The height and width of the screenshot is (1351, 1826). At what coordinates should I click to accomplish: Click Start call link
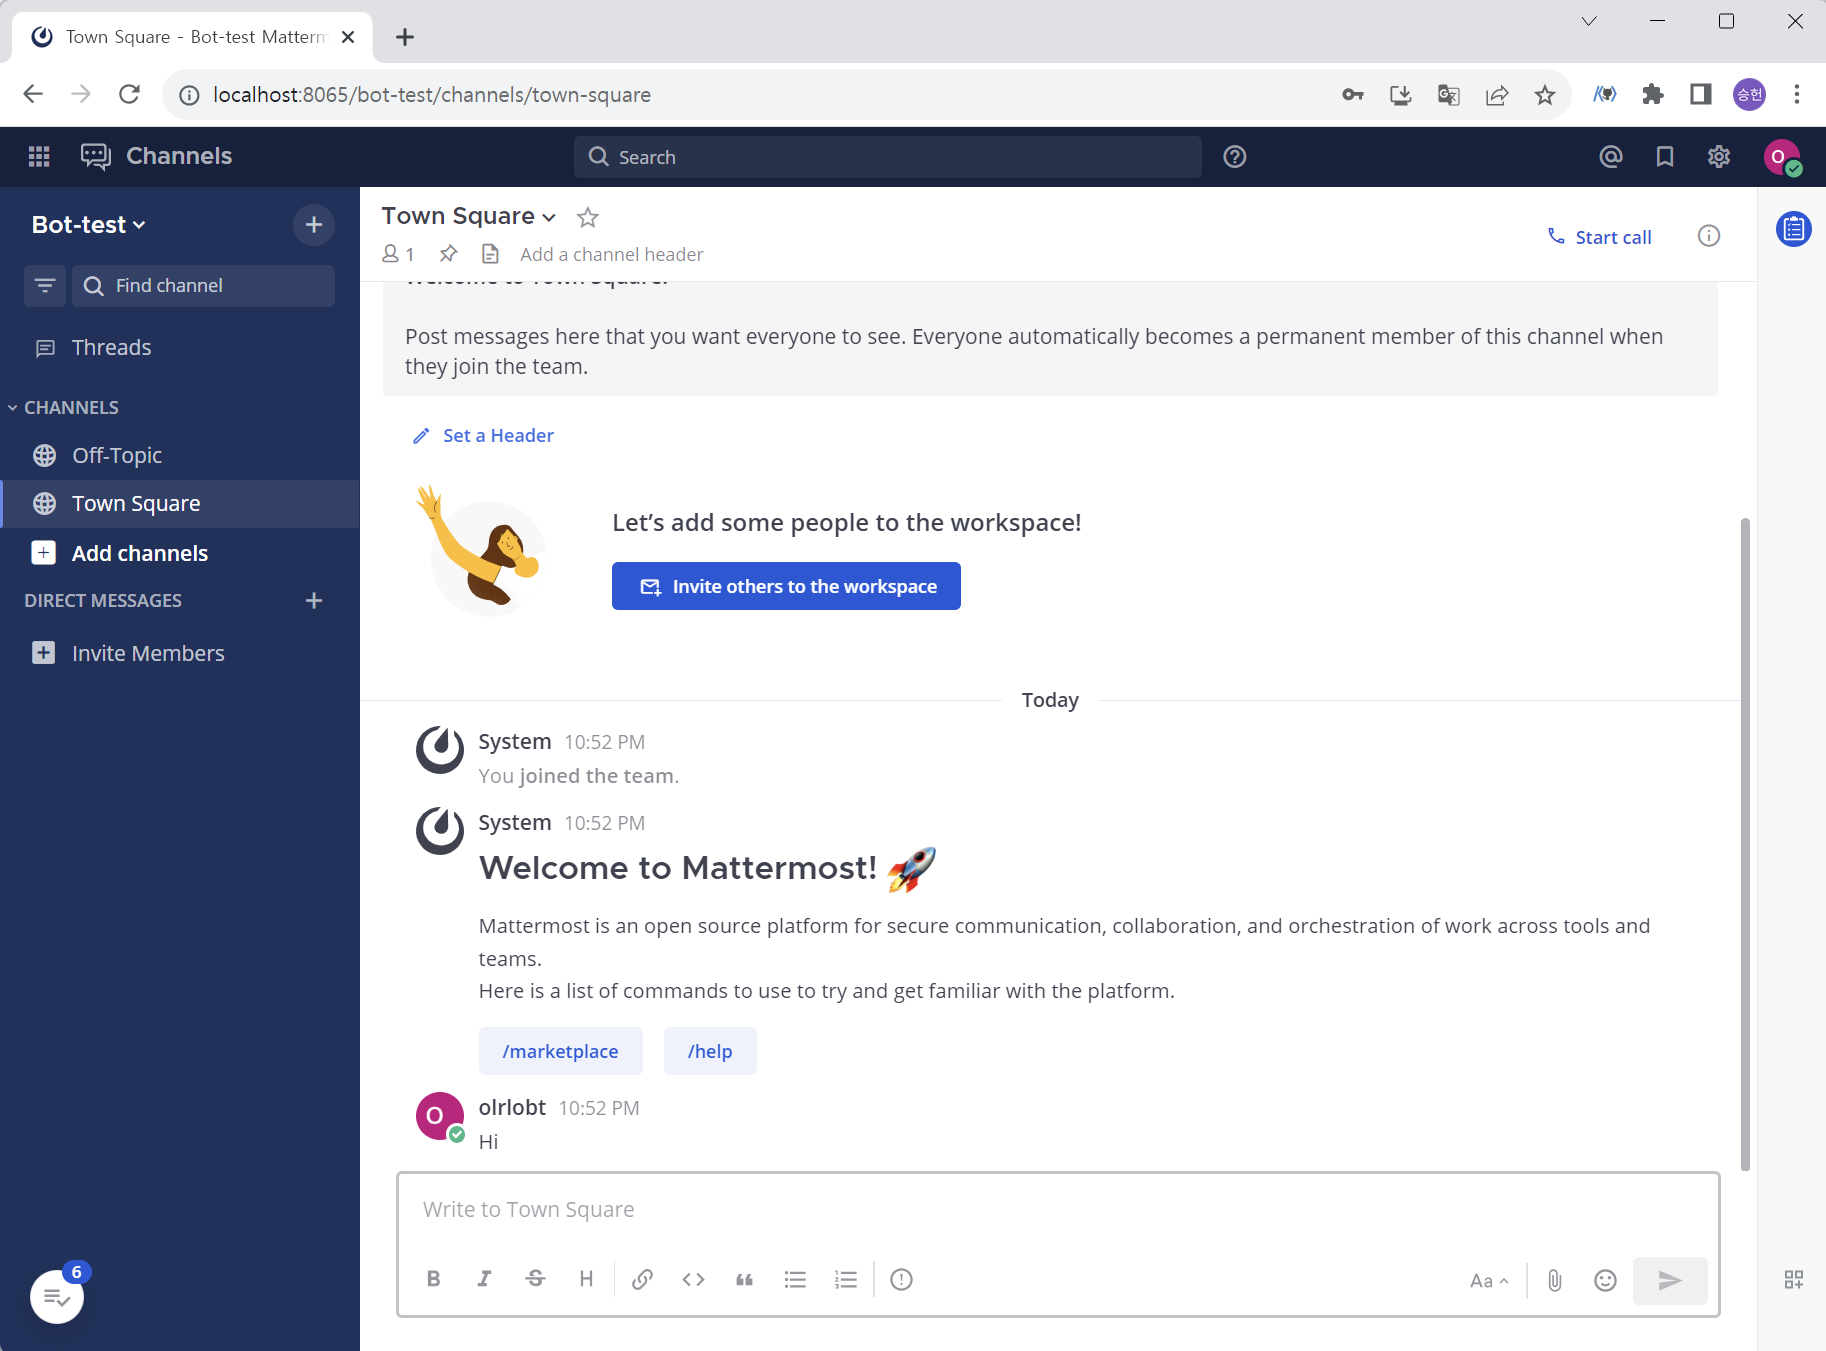click(1600, 237)
